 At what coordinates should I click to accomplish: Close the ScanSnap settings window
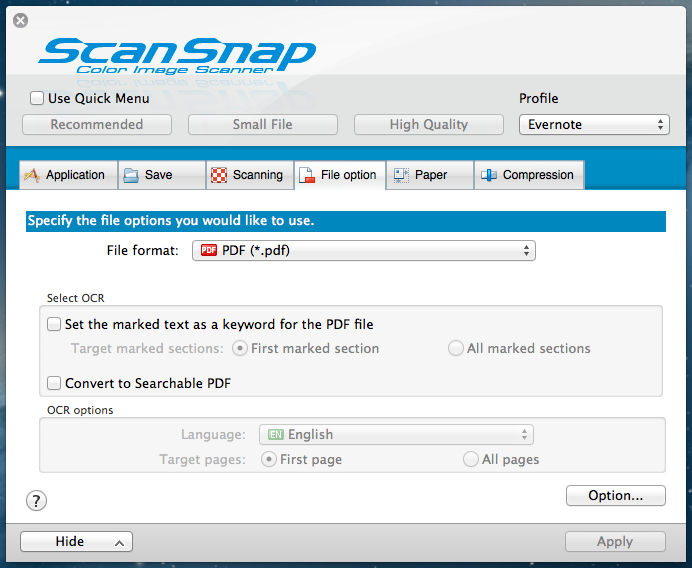pyautogui.click(x=20, y=20)
